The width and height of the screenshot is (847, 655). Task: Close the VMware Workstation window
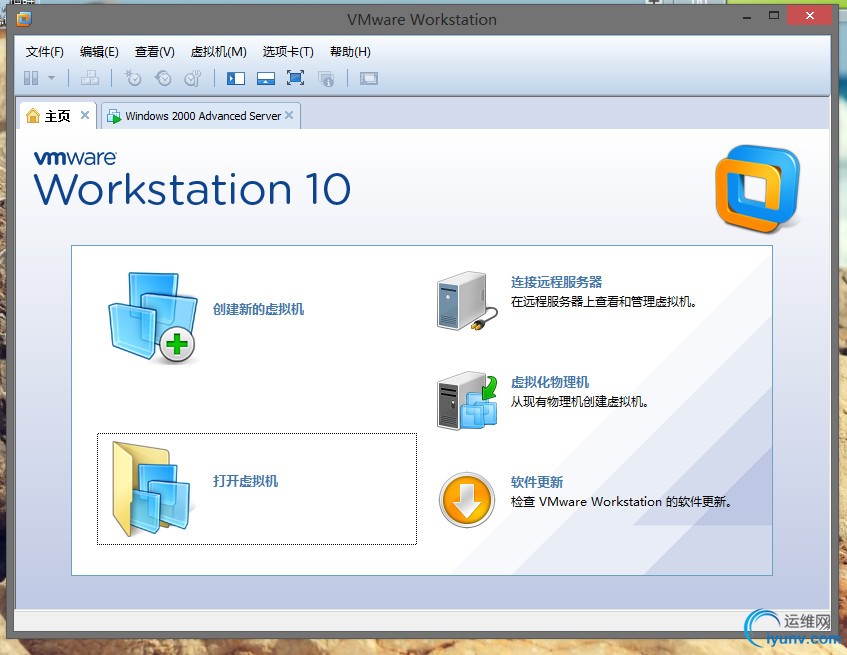pyautogui.click(x=809, y=16)
